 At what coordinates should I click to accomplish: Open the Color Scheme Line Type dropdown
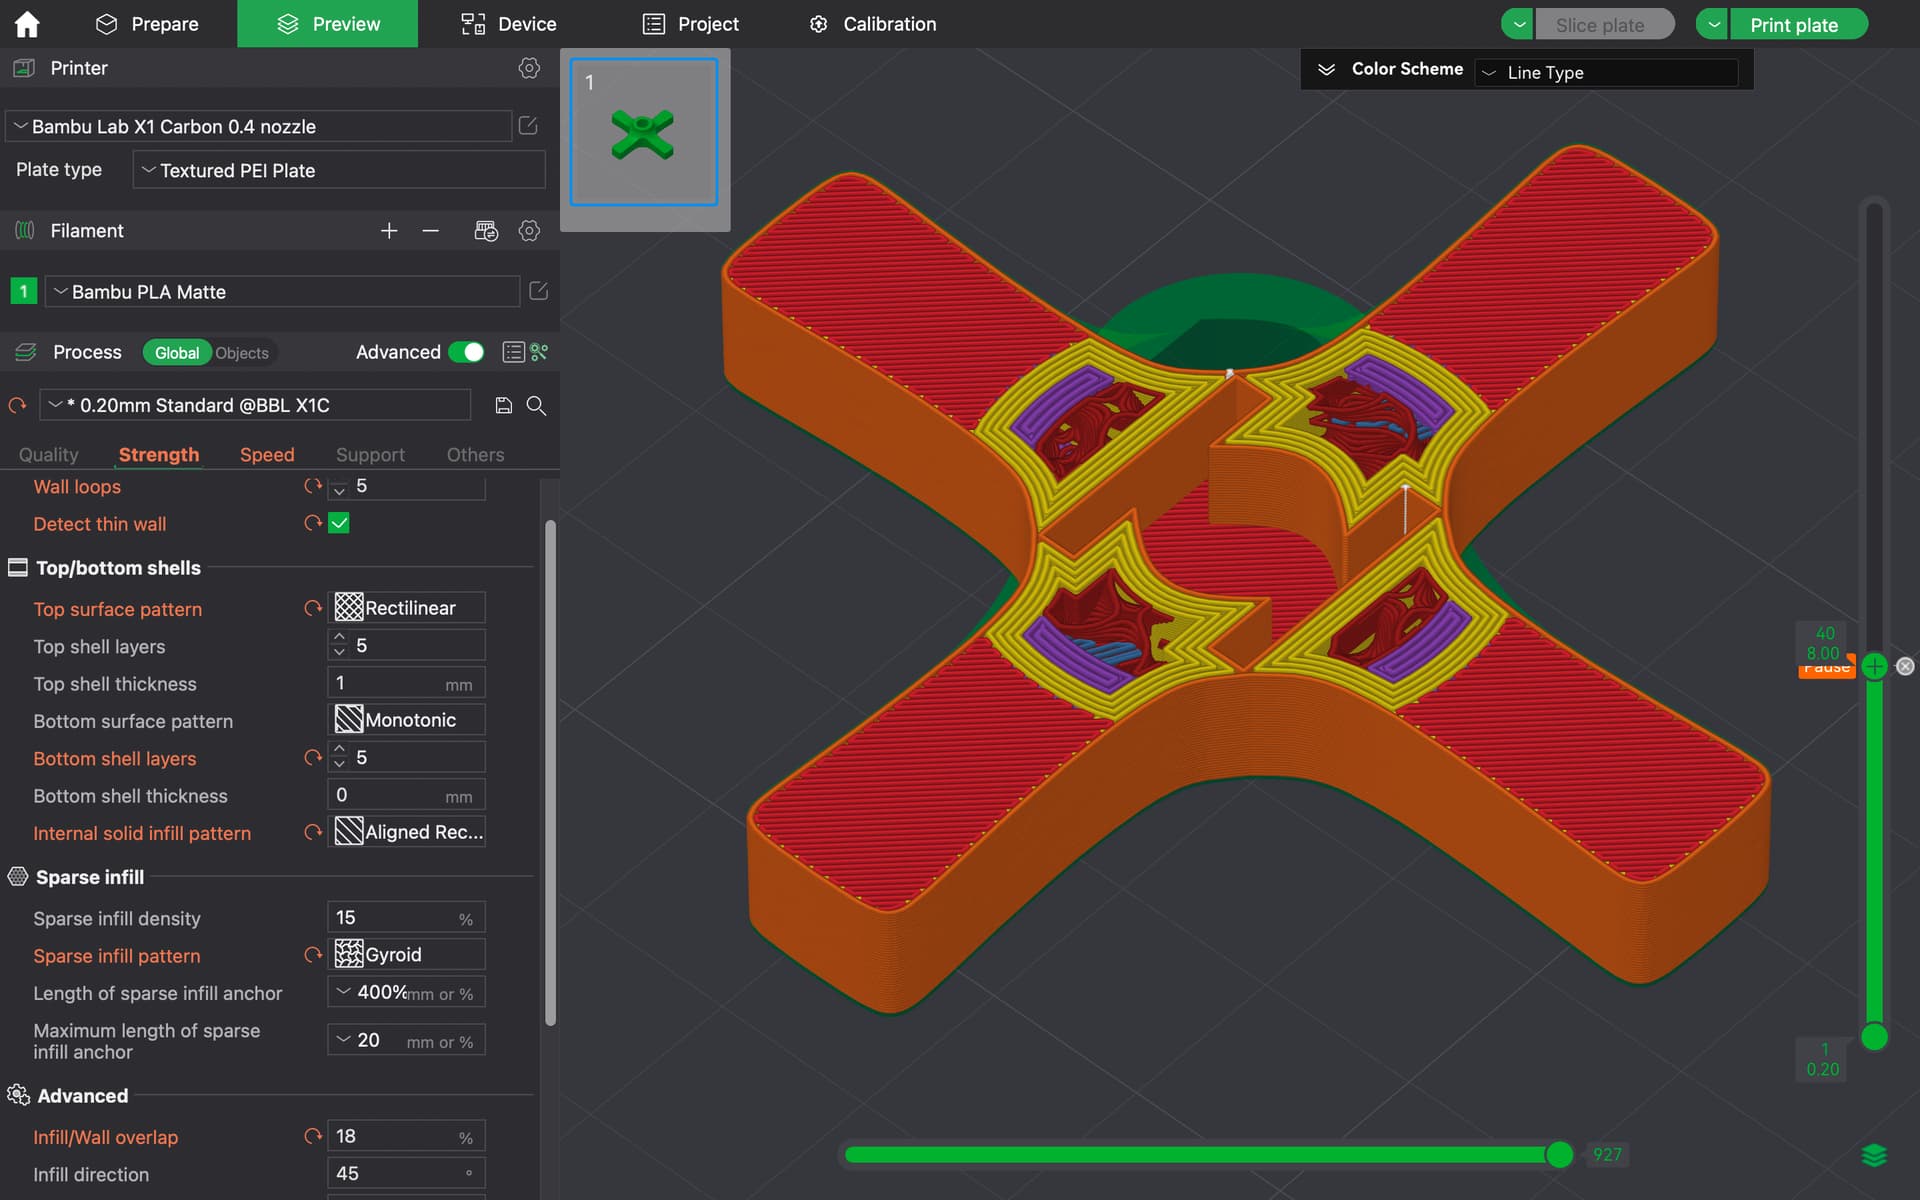click(1606, 72)
